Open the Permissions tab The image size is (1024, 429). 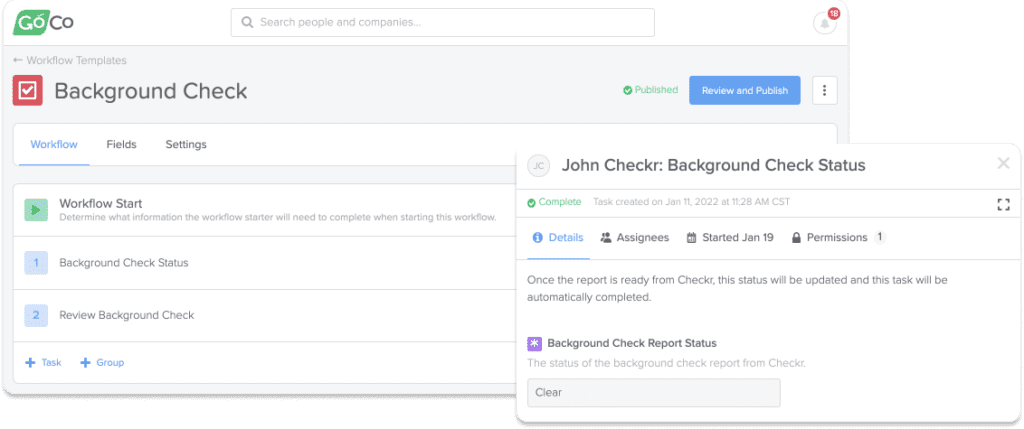839,238
